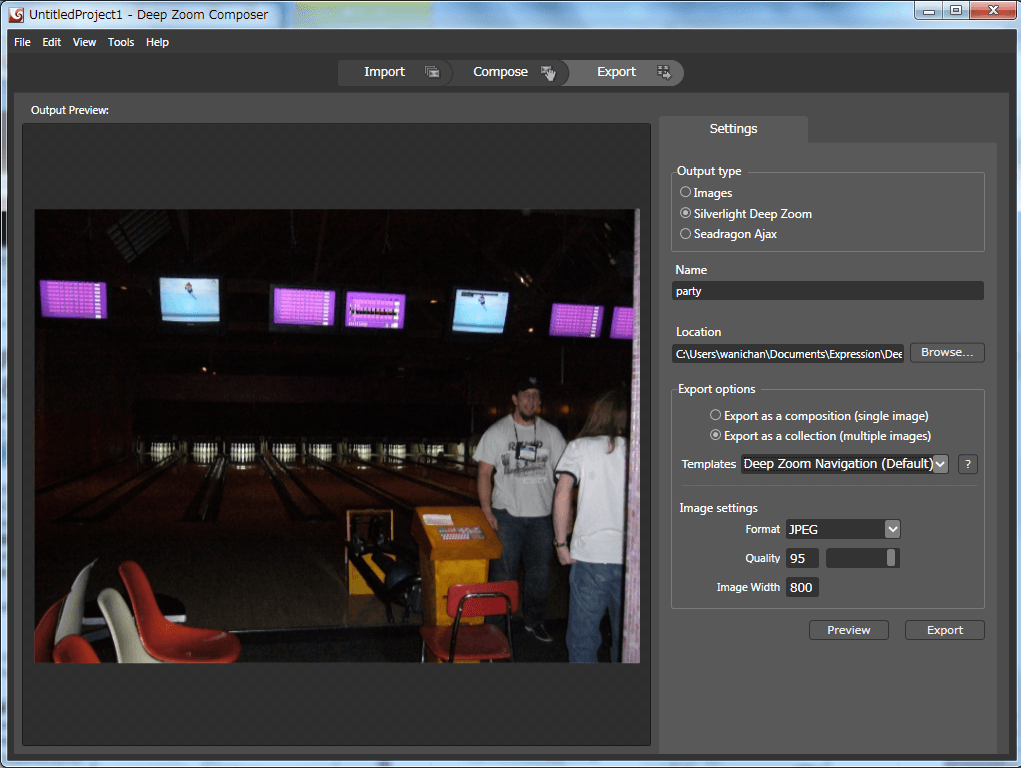Click the Import step icon

[x=432, y=72]
